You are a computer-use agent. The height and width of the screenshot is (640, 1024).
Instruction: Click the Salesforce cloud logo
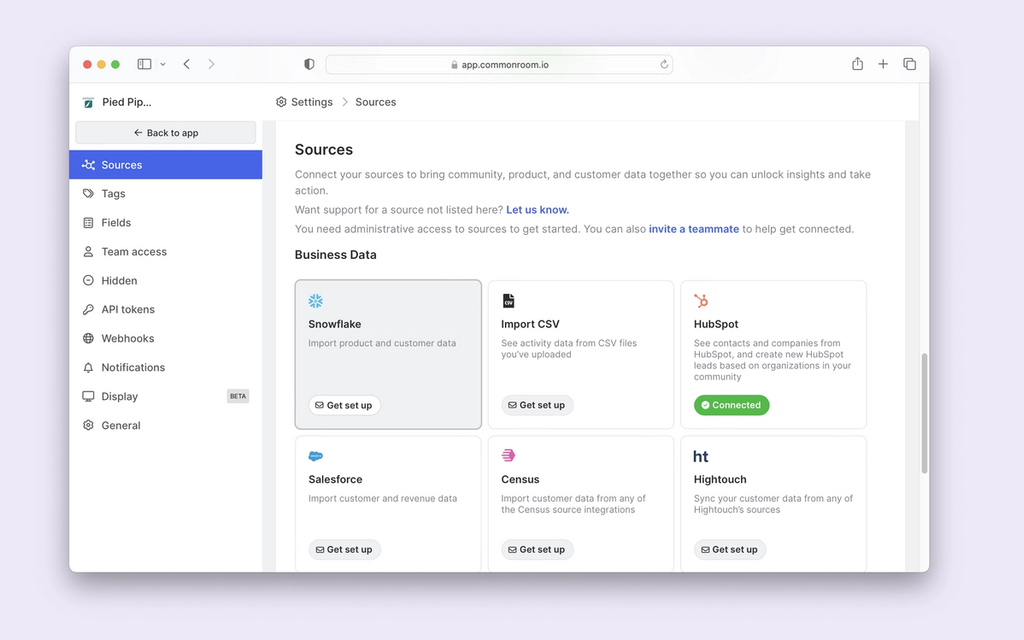tap(318, 455)
